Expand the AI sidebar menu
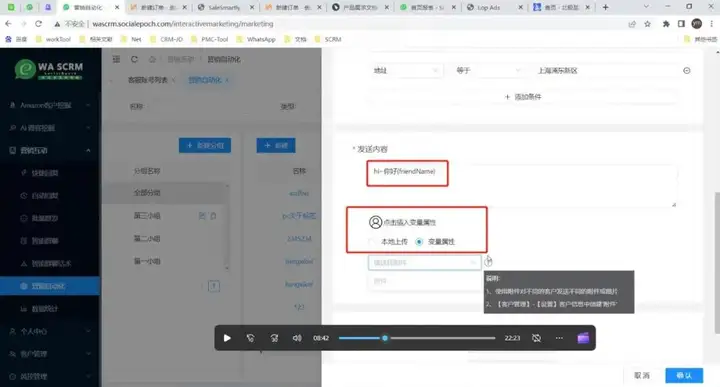720x387 pixels. point(50,128)
